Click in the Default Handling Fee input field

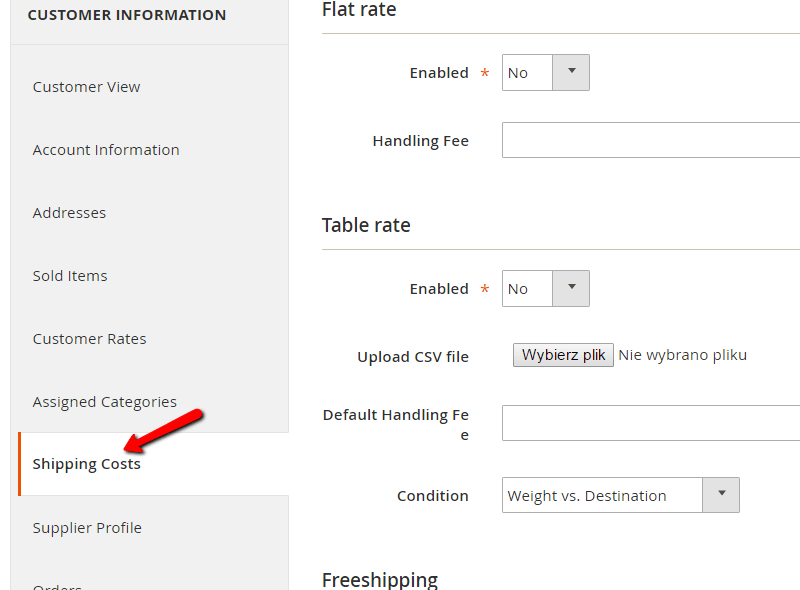[650, 423]
